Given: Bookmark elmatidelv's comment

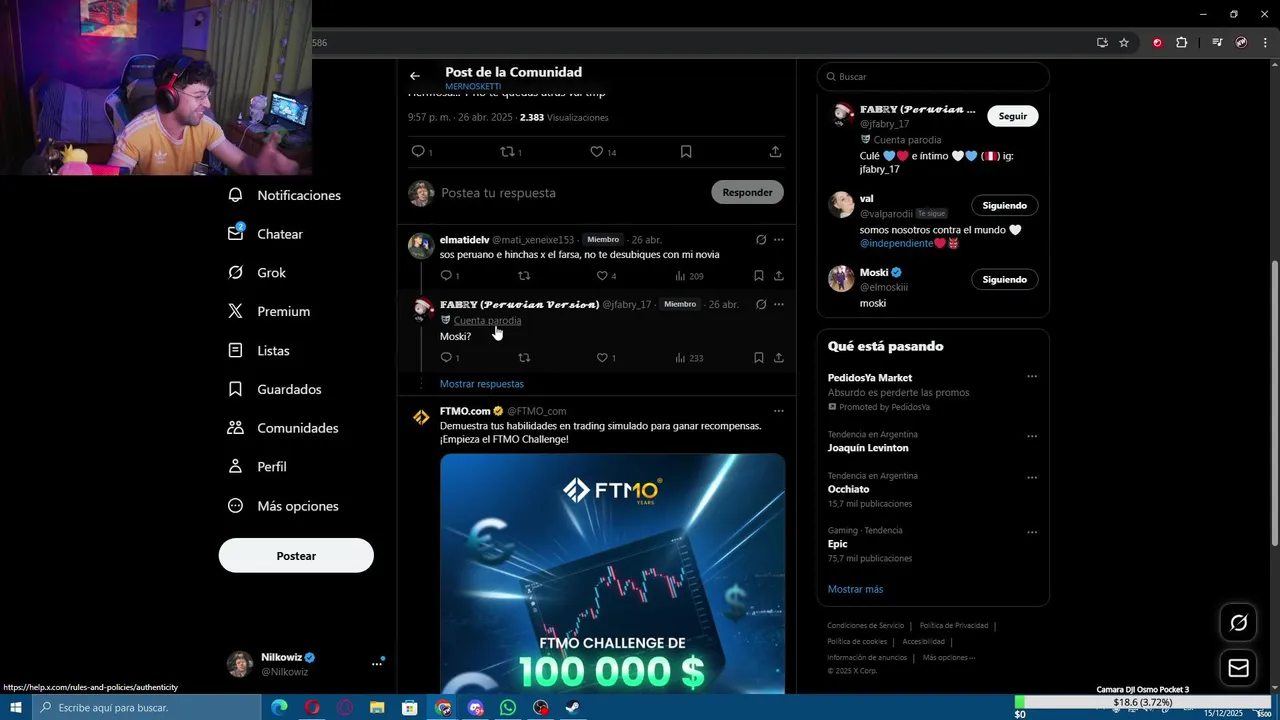Looking at the screenshot, I should (x=759, y=276).
